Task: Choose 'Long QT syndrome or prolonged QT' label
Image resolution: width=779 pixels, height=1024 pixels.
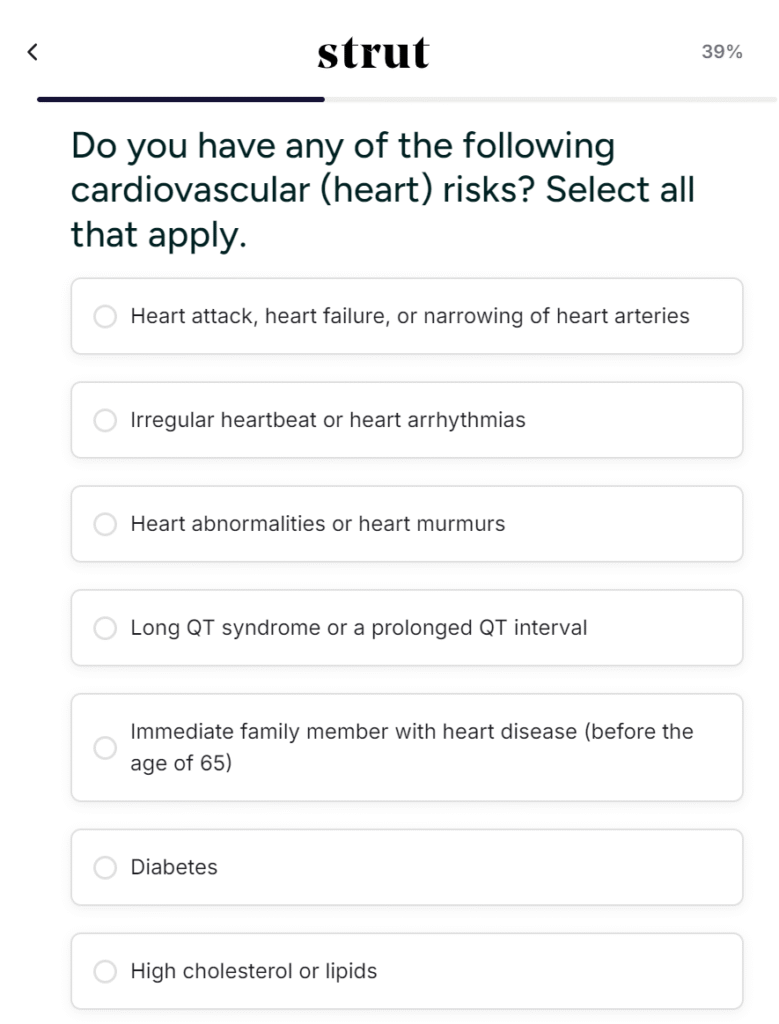Action: pyautogui.click(x=359, y=628)
